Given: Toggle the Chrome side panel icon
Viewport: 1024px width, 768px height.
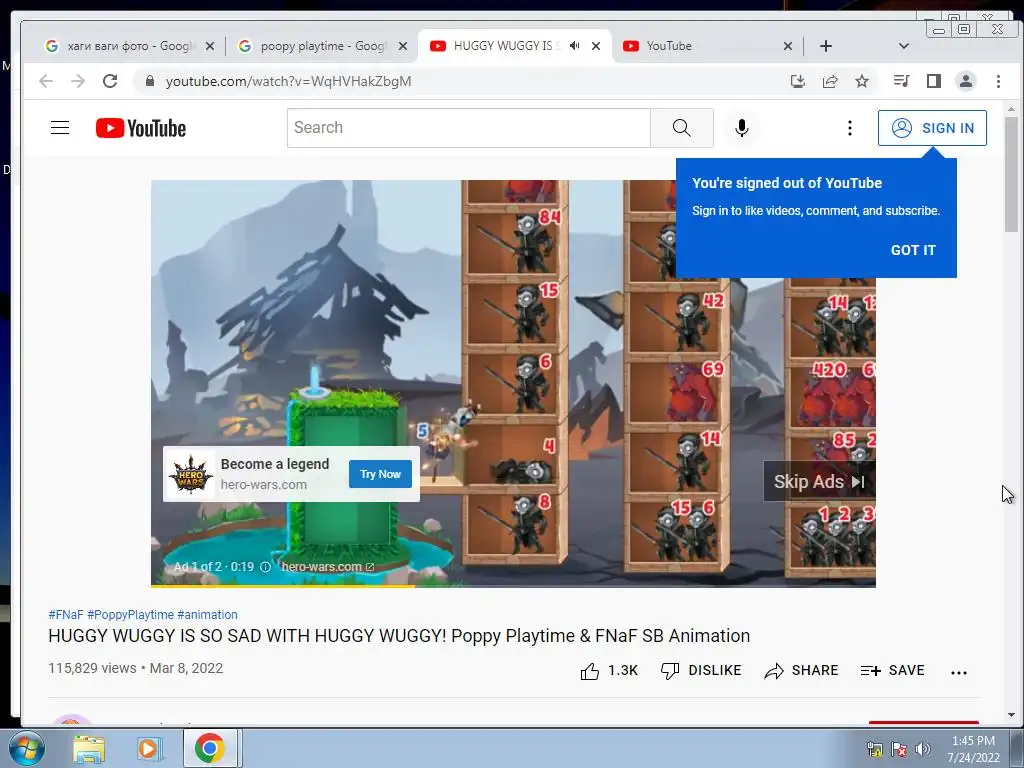Looking at the screenshot, I should click(934, 81).
